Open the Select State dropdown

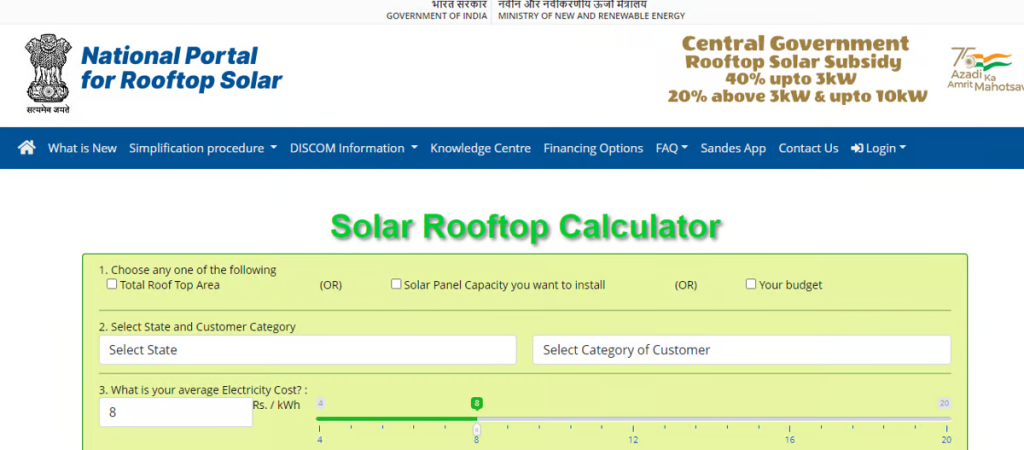coord(308,350)
